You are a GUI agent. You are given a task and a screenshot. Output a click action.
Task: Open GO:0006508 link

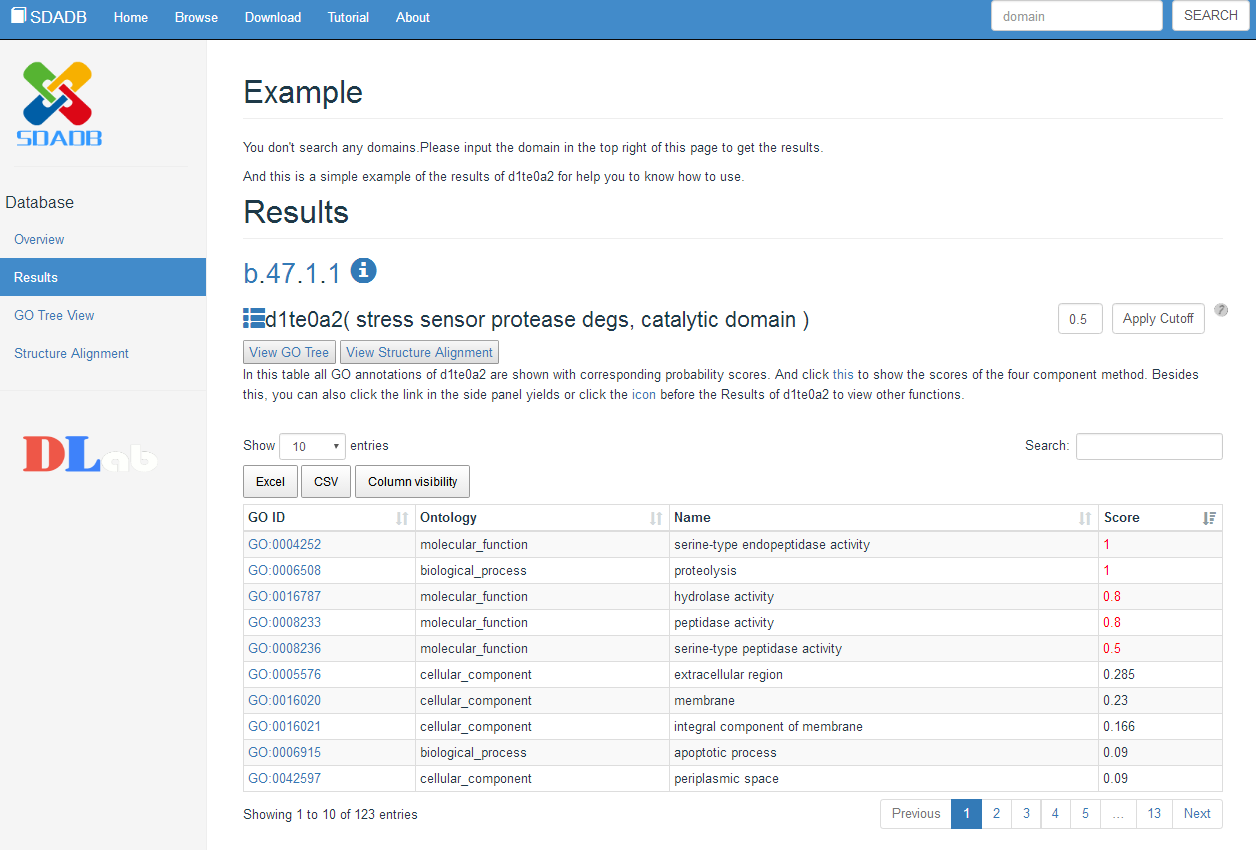coord(285,571)
